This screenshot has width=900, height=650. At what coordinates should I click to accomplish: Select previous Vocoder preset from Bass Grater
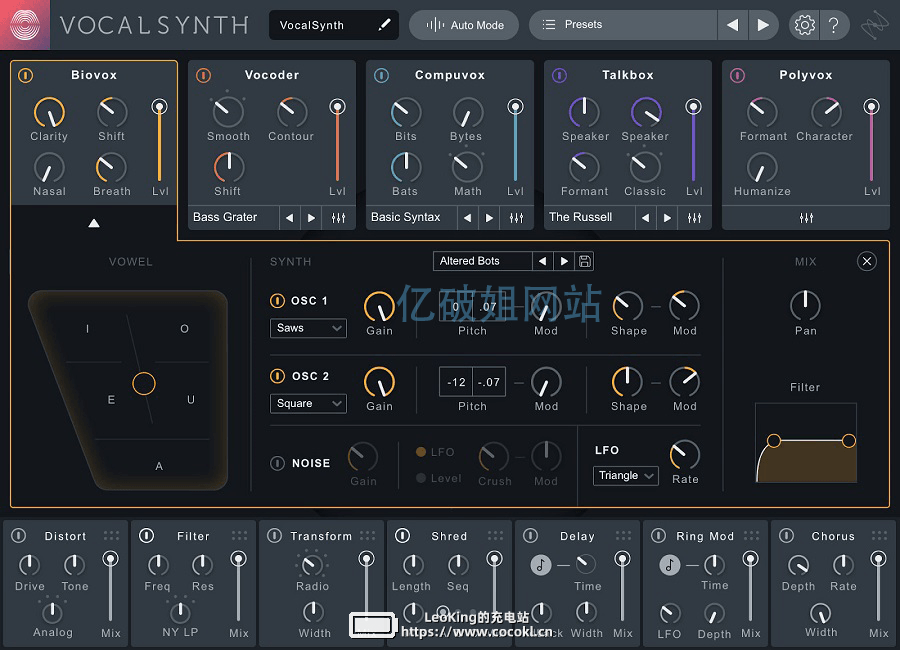[289, 218]
